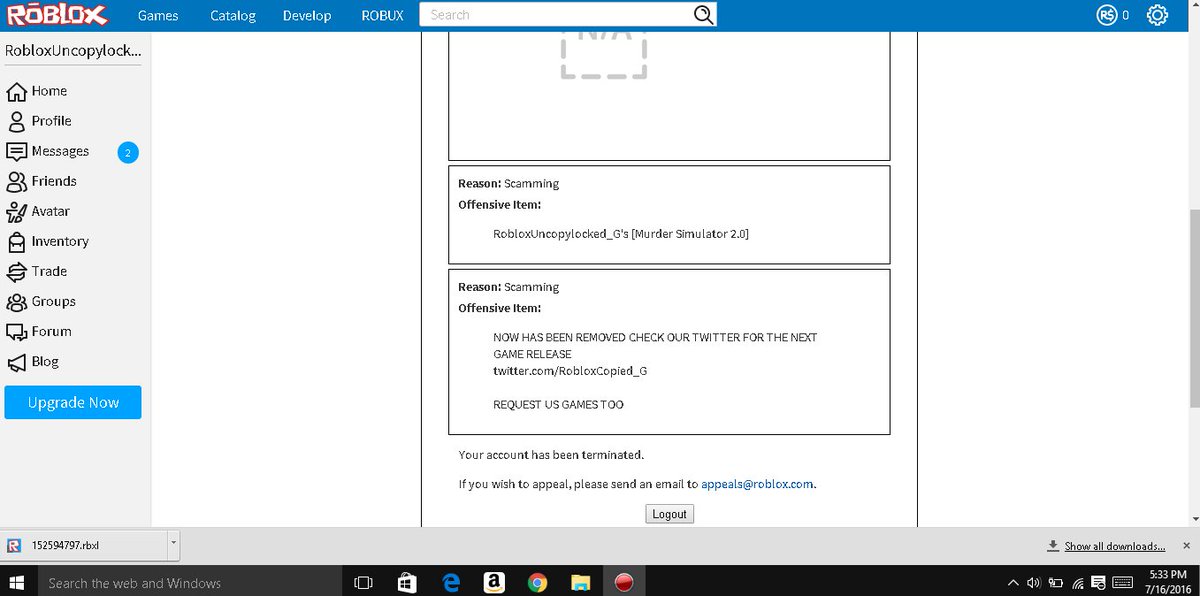The image size is (1200, 596).
Task: Click Show all downloads link
Action: [x=1114, y=546]
